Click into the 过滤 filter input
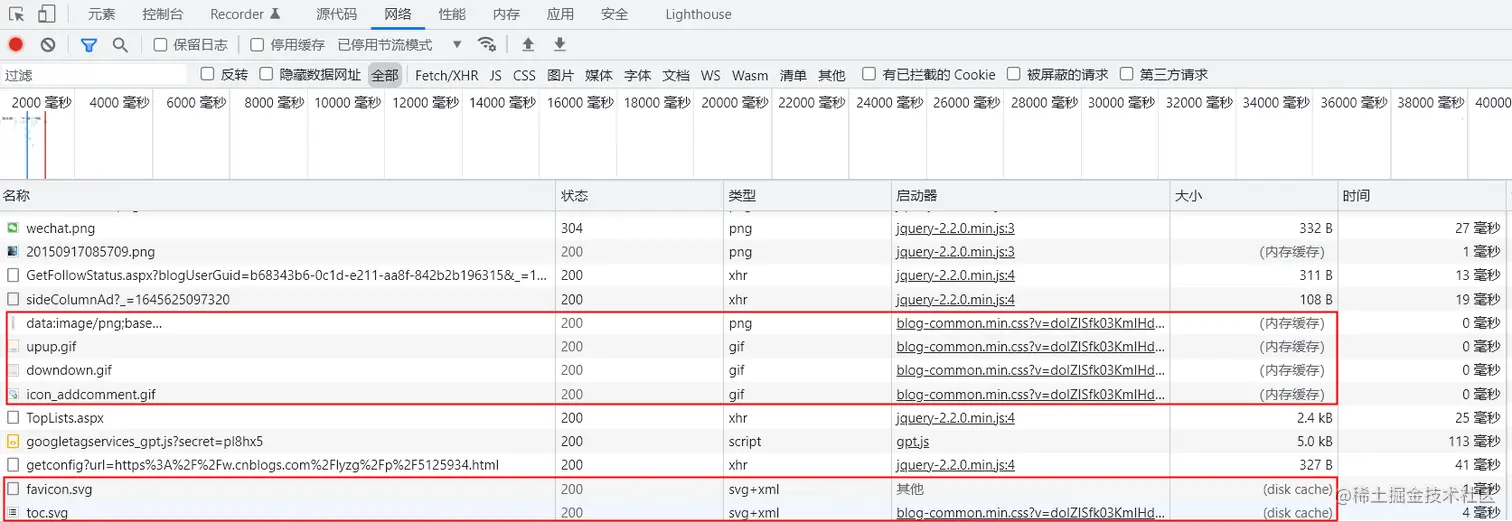 click(94, 75)
